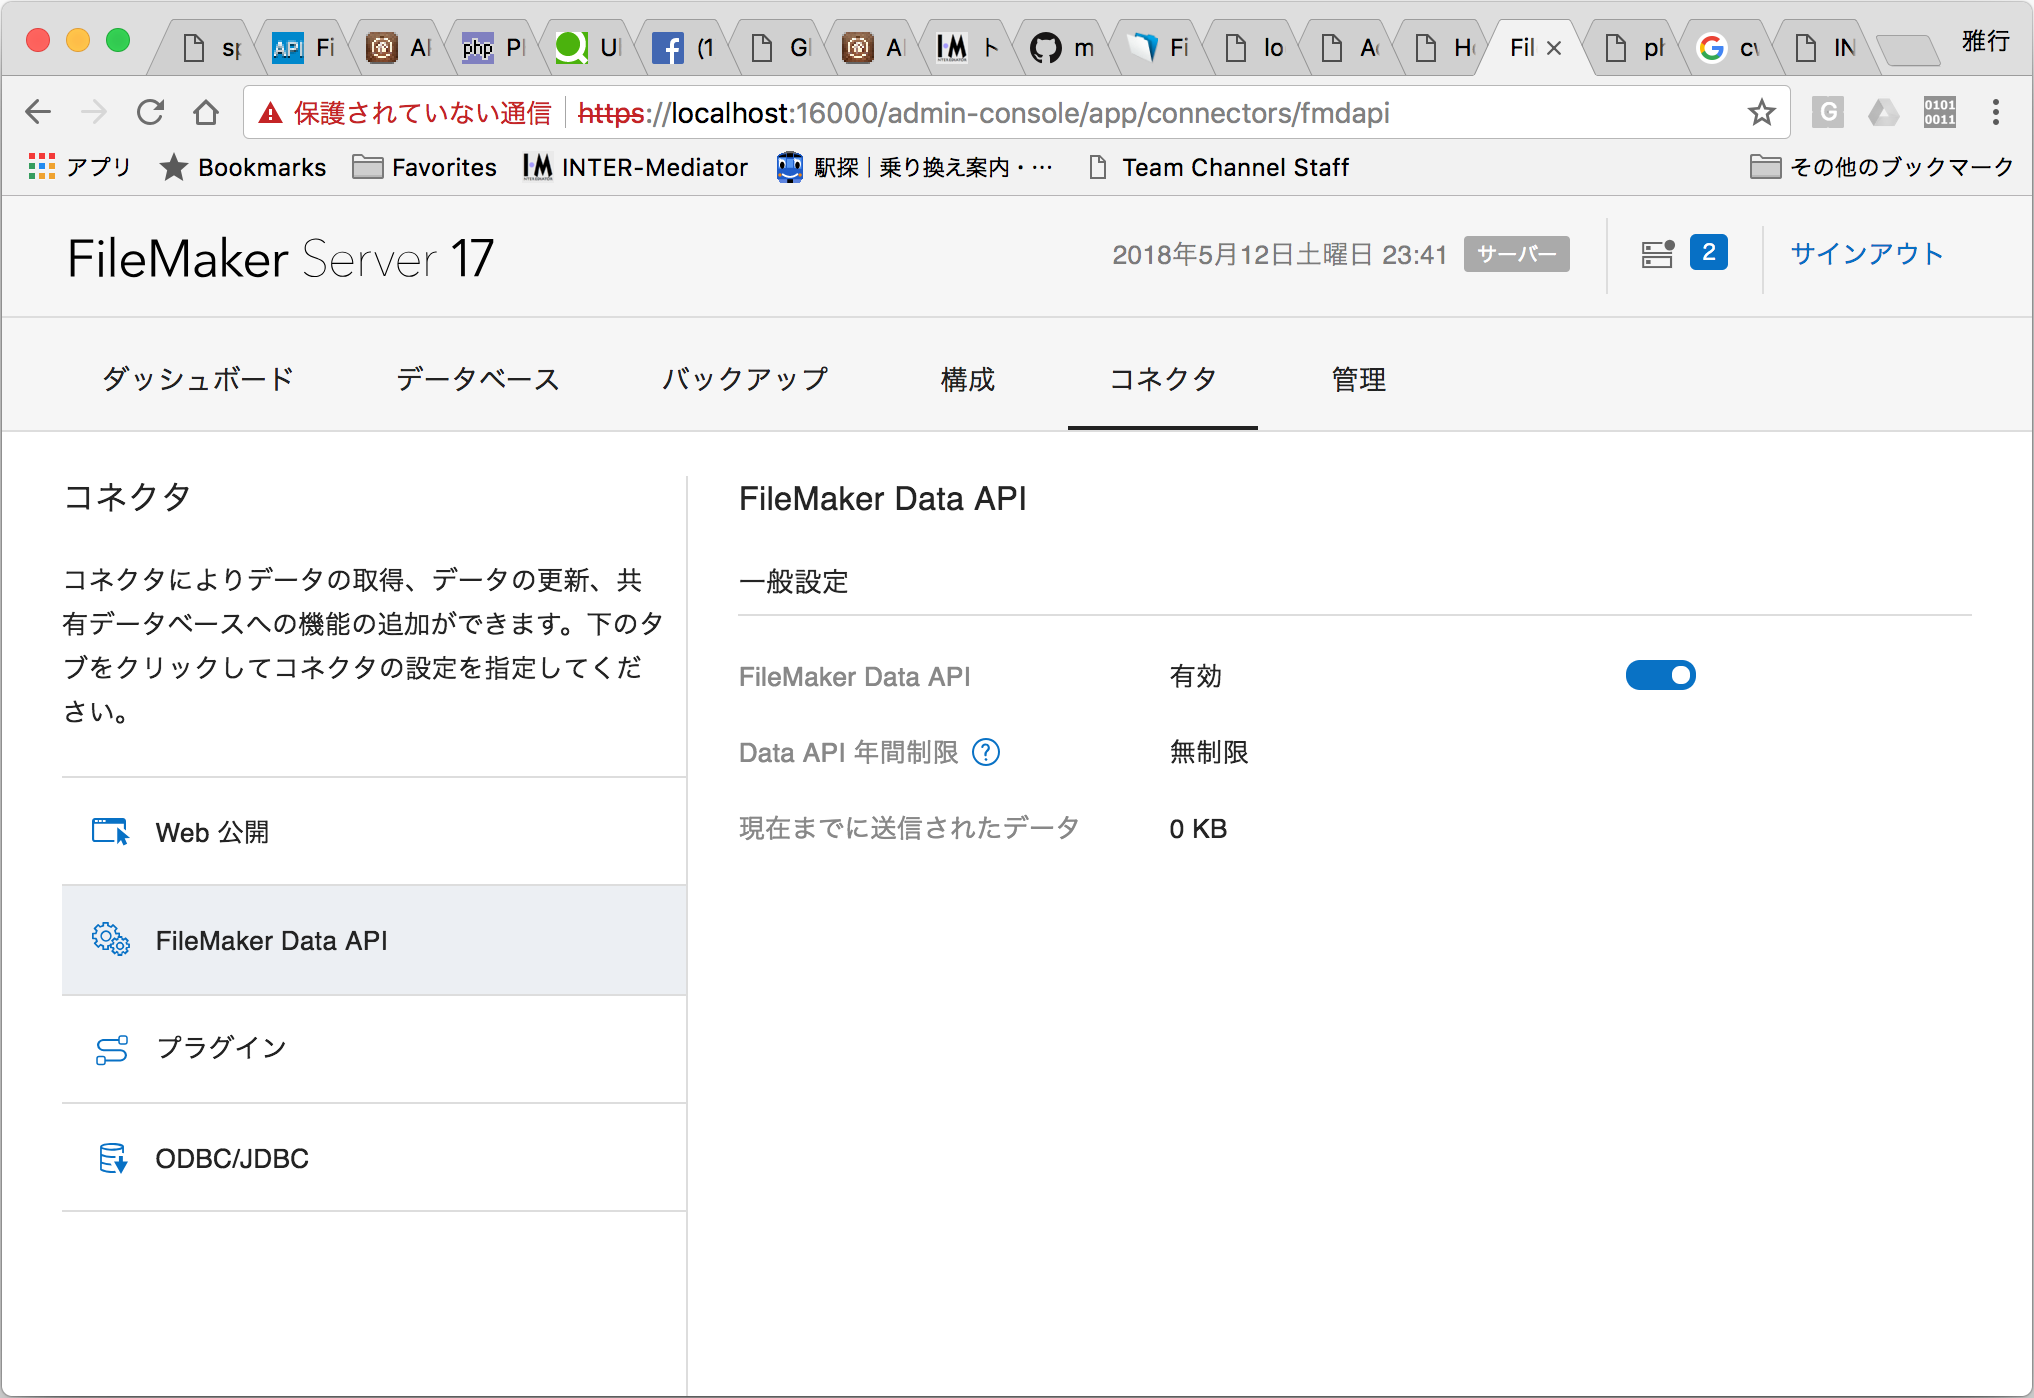Click the 無制限 annual limit value
The width and height of the screenshot is (2034, 1398).
1209,752
